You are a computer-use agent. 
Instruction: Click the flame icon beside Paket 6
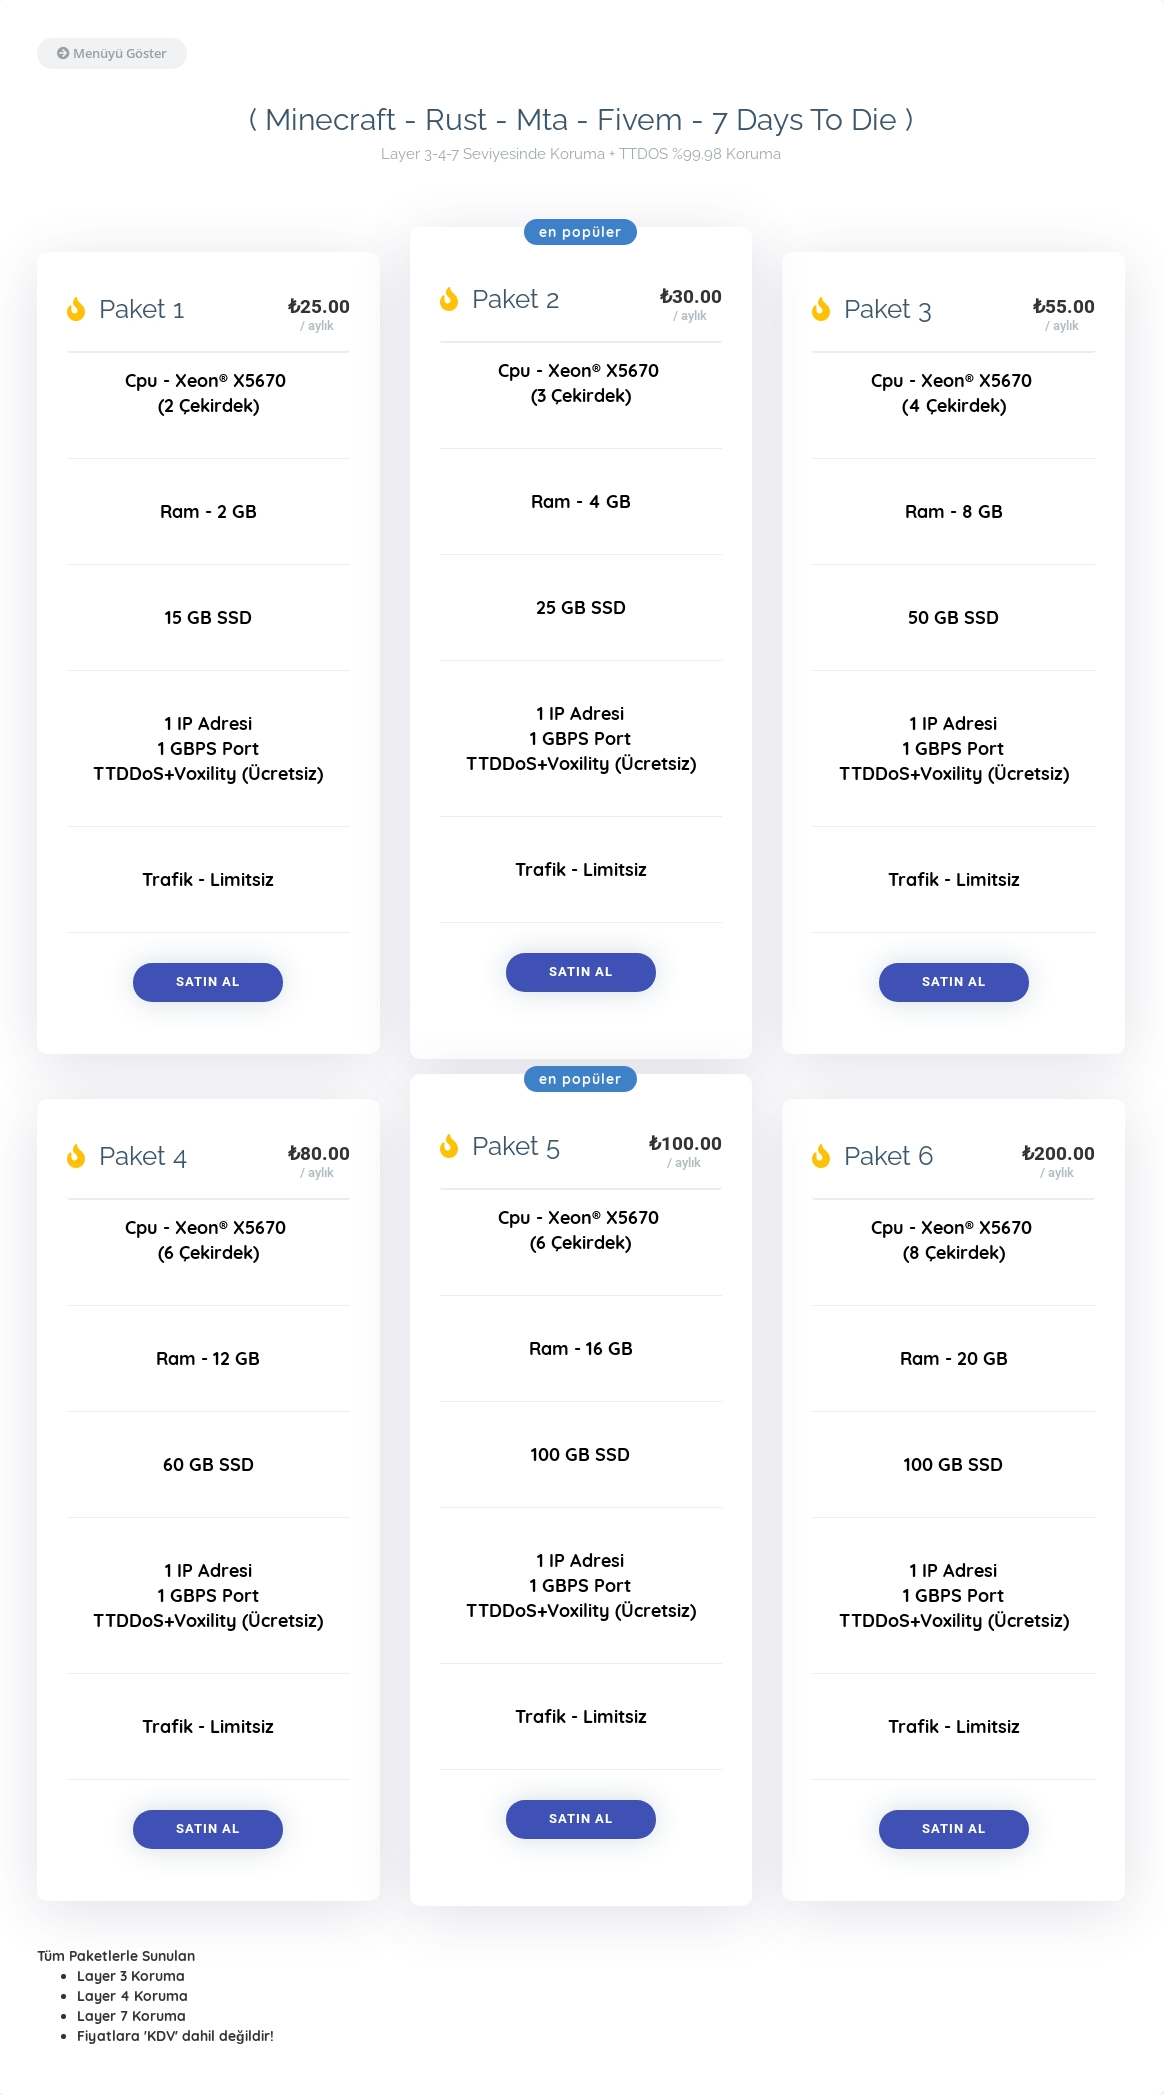pos(821,1156)
